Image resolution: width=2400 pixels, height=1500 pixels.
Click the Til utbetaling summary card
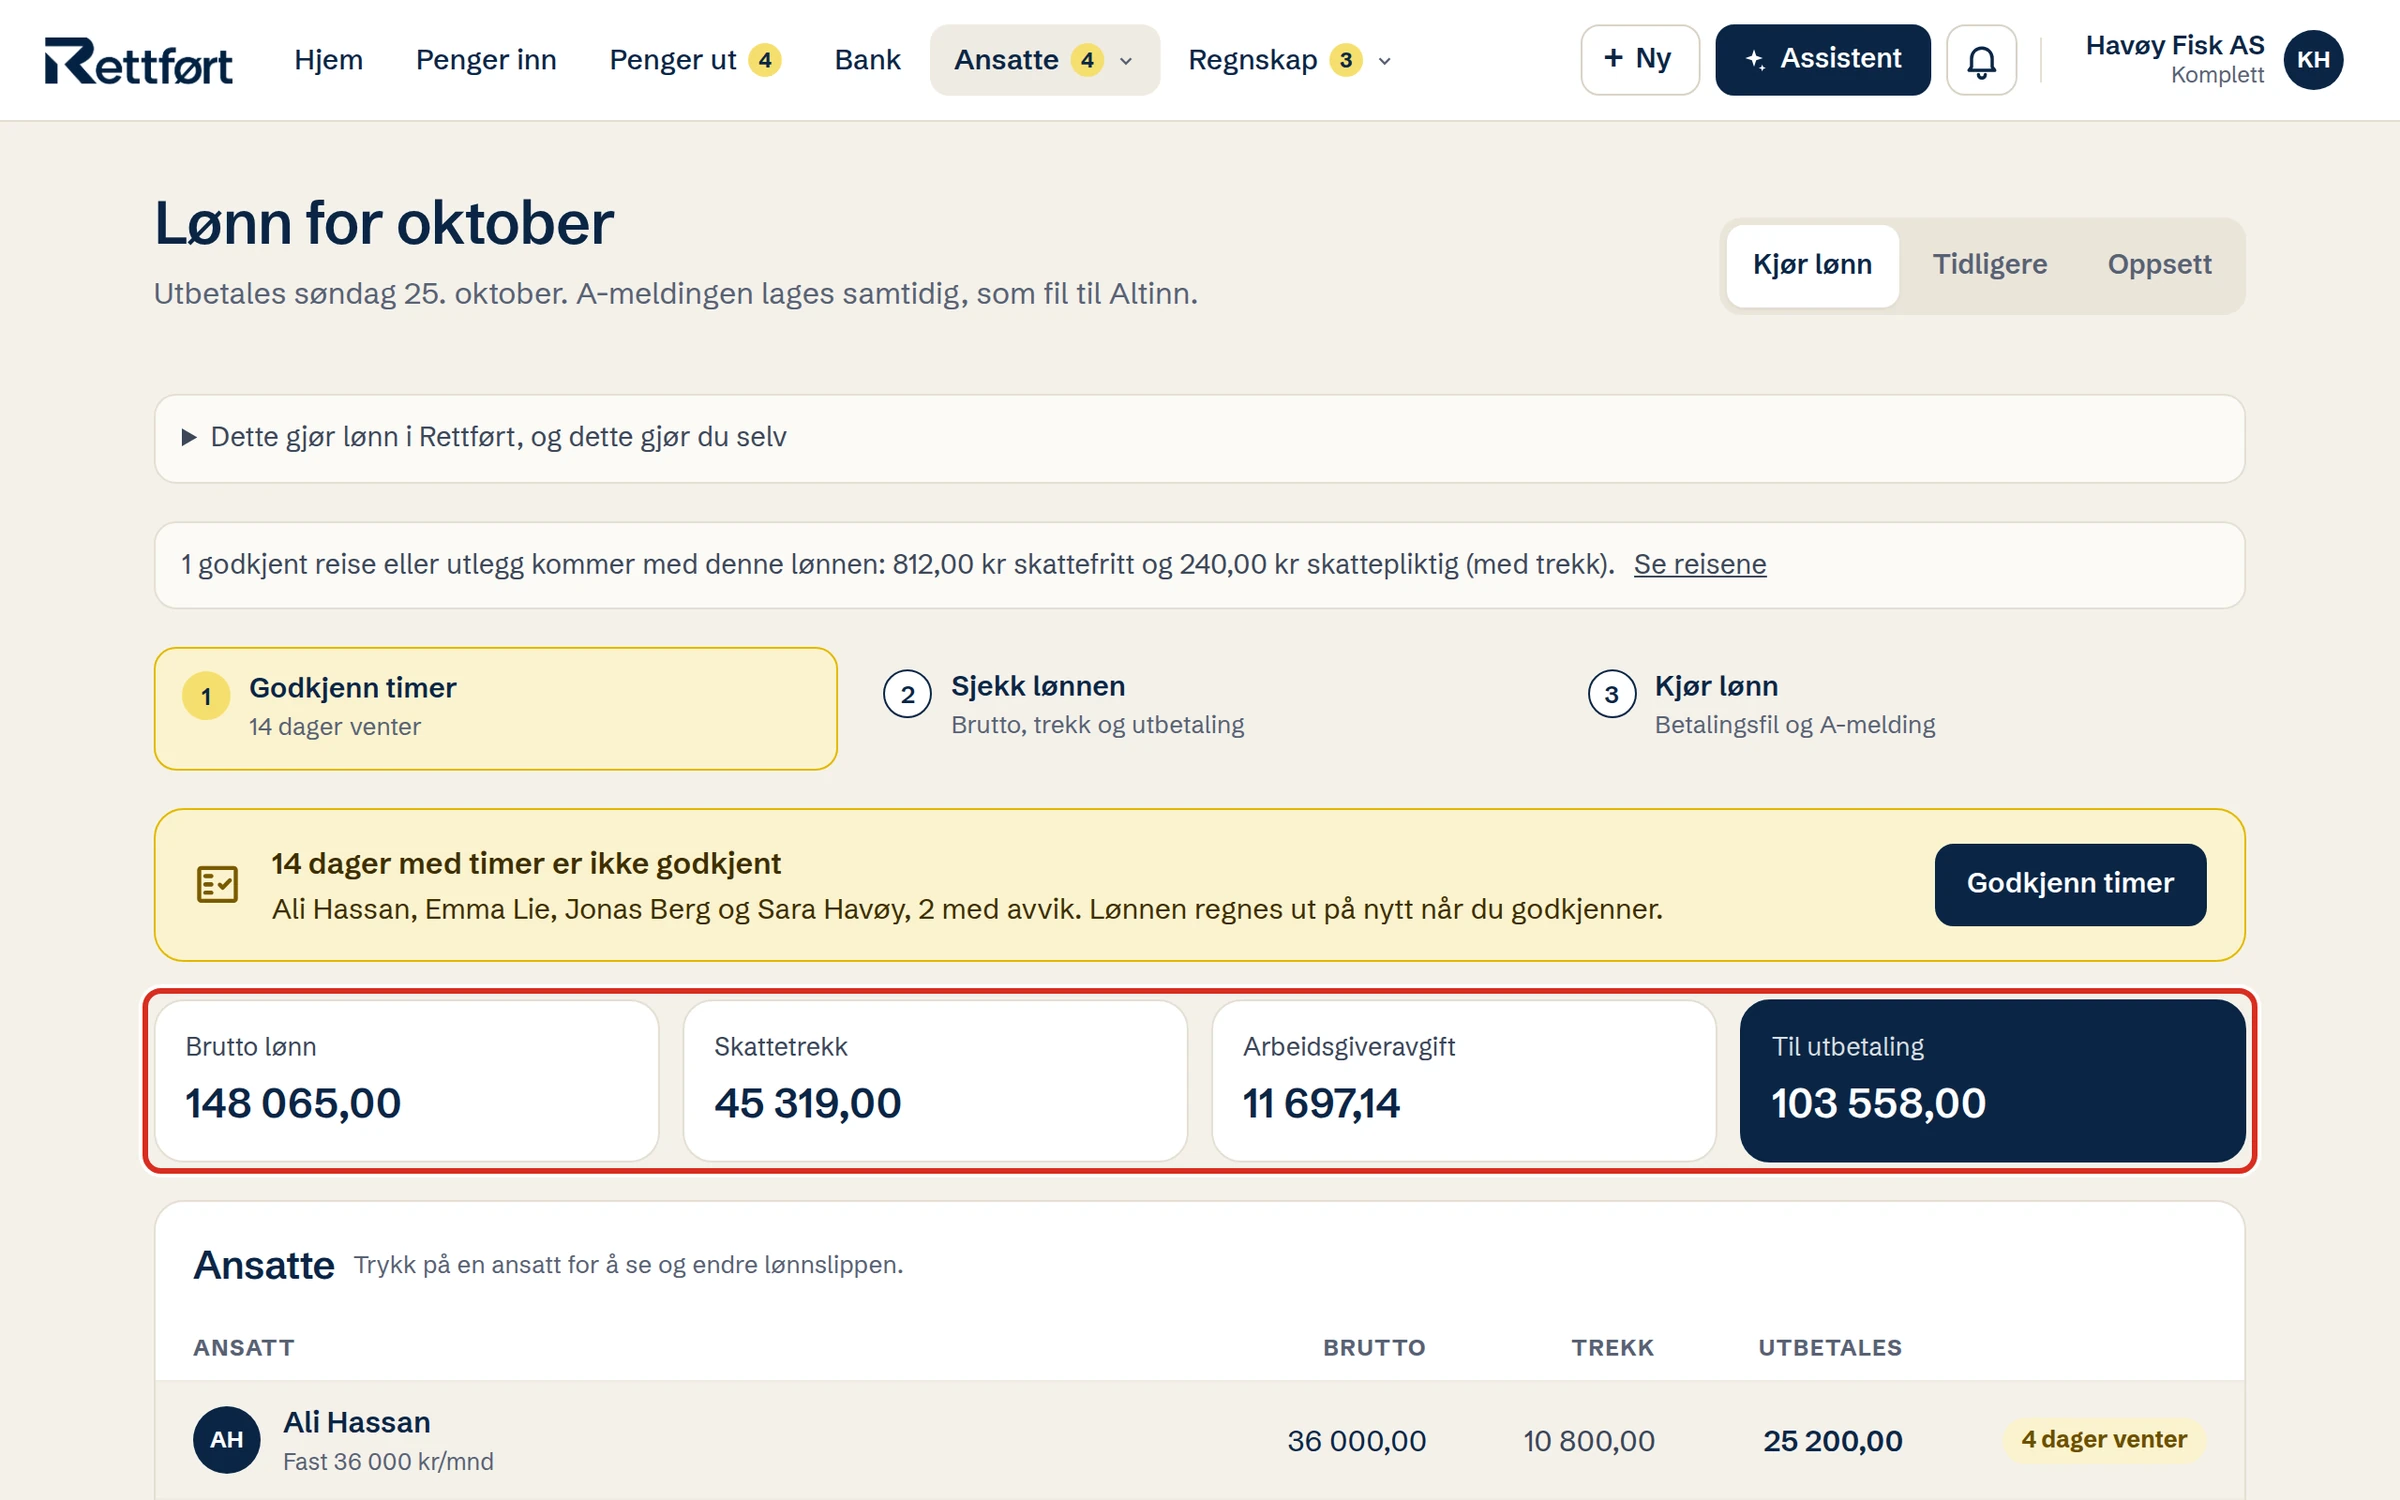coord(1992,1080)
